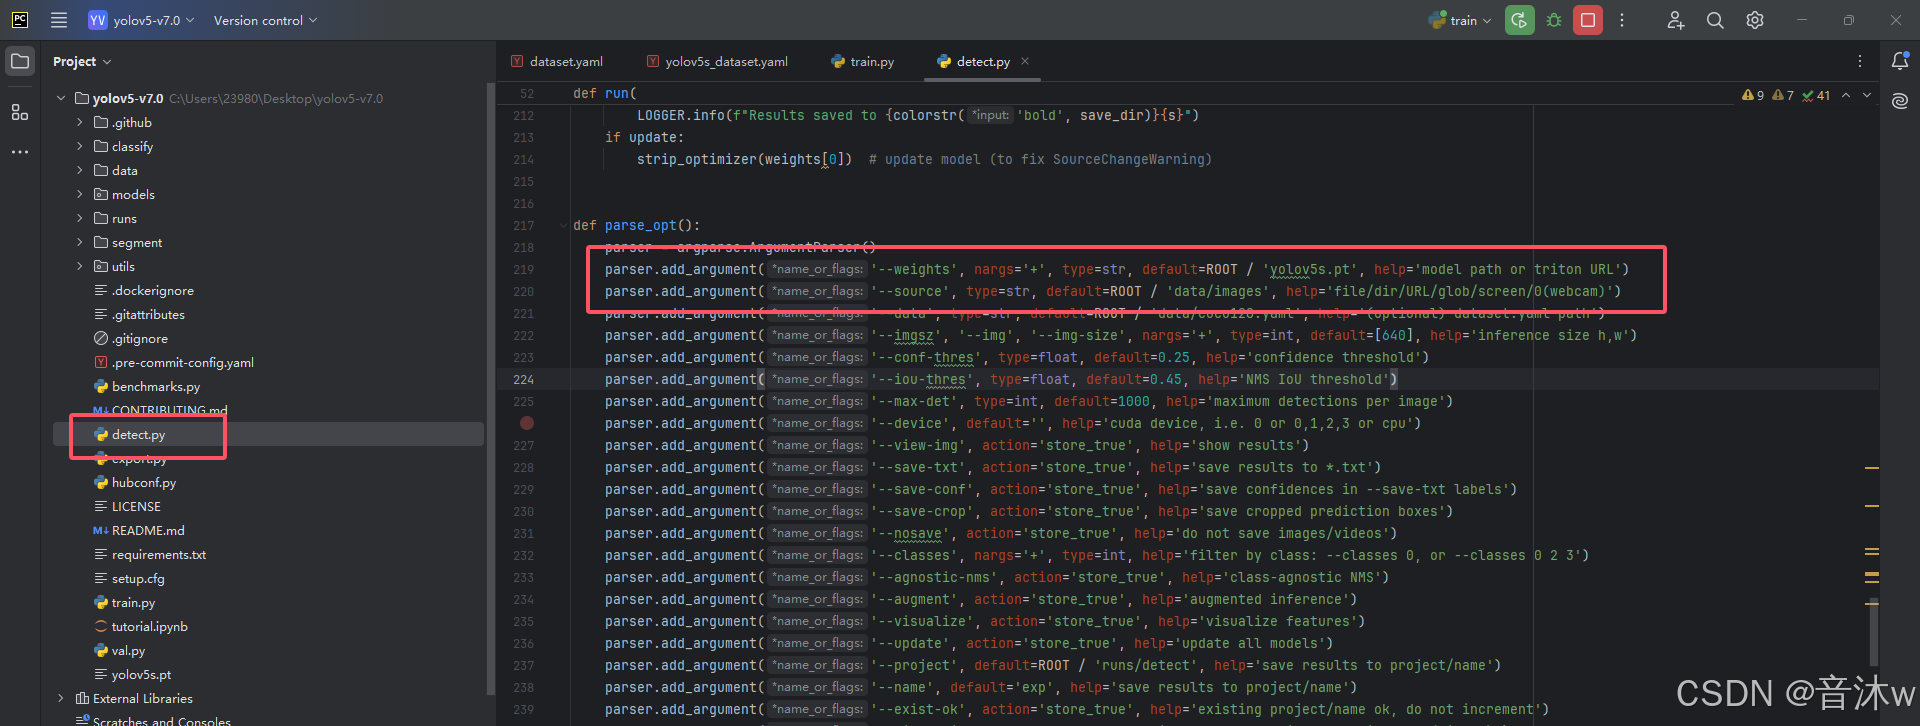The image size is (1920, 726).
Task: Select train.py in project tree
Action: point(133,602)
